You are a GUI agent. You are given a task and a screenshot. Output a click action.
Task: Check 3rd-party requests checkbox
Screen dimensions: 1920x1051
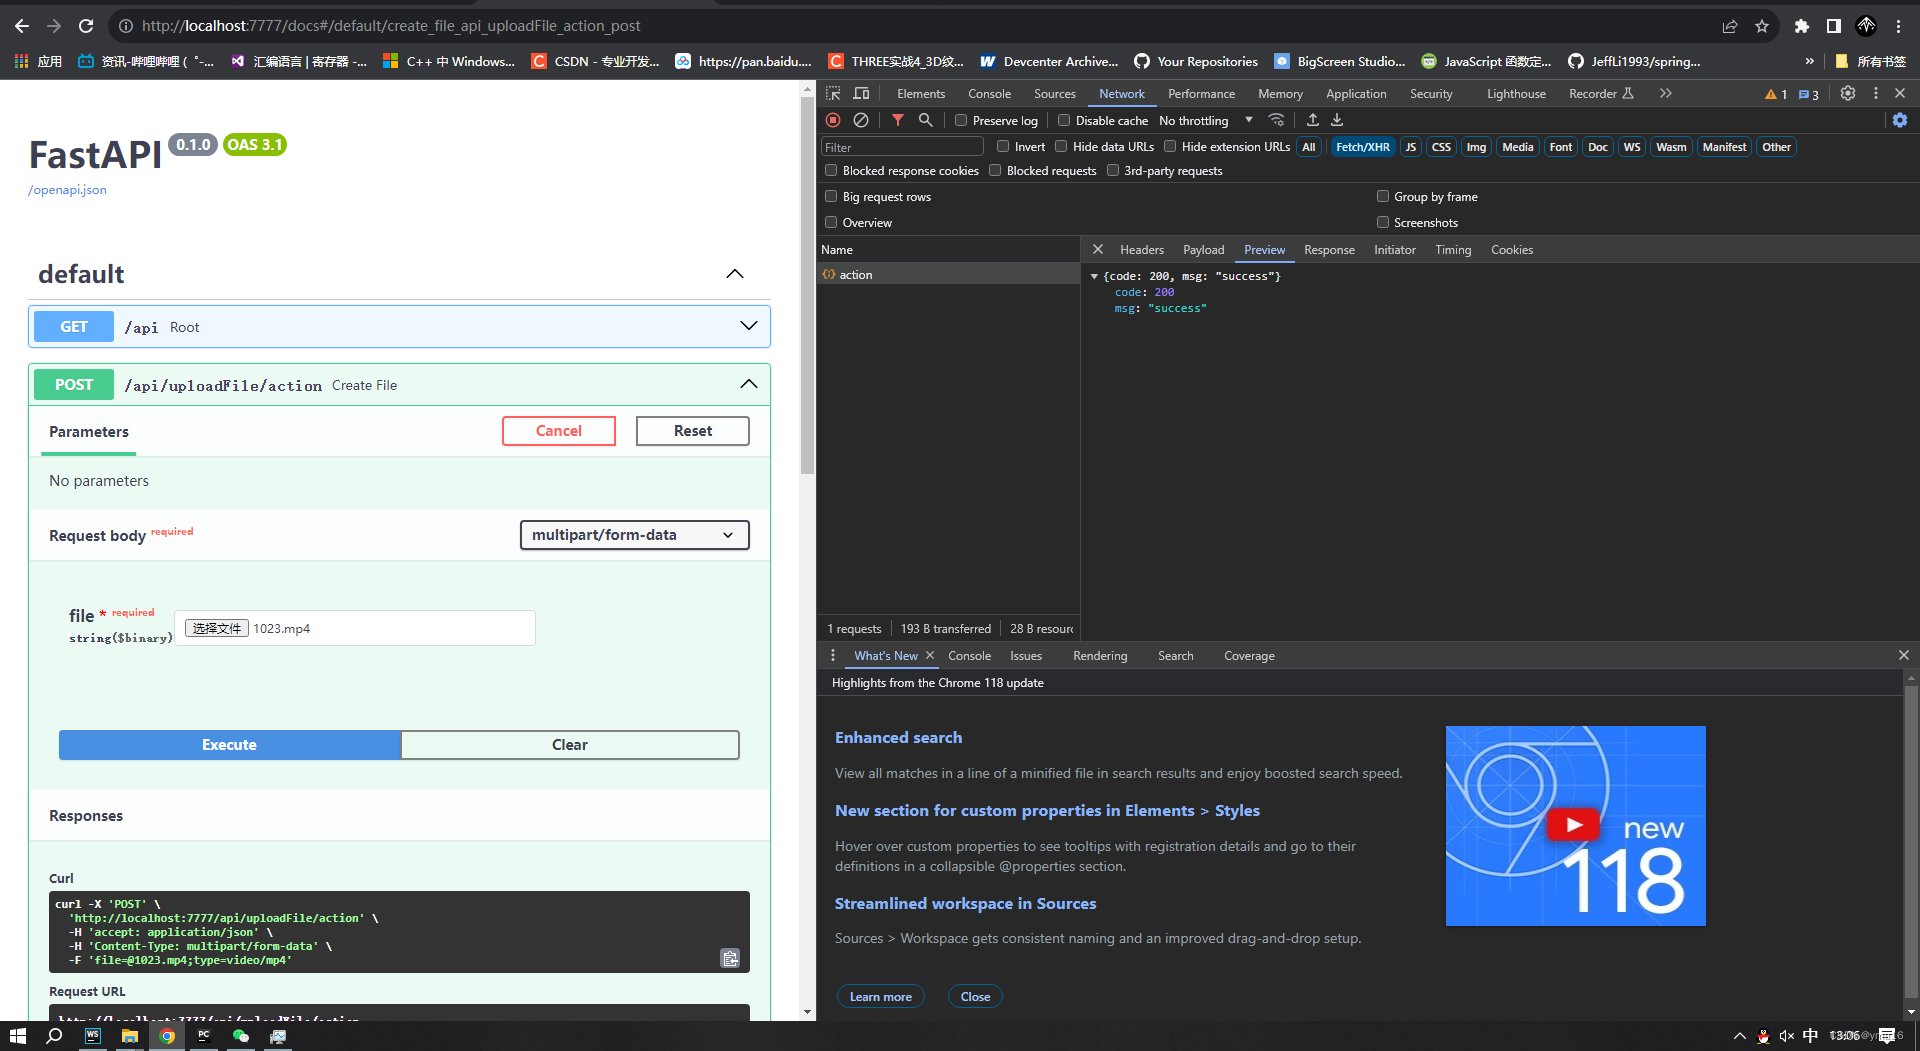click(x=1113, y=170)
